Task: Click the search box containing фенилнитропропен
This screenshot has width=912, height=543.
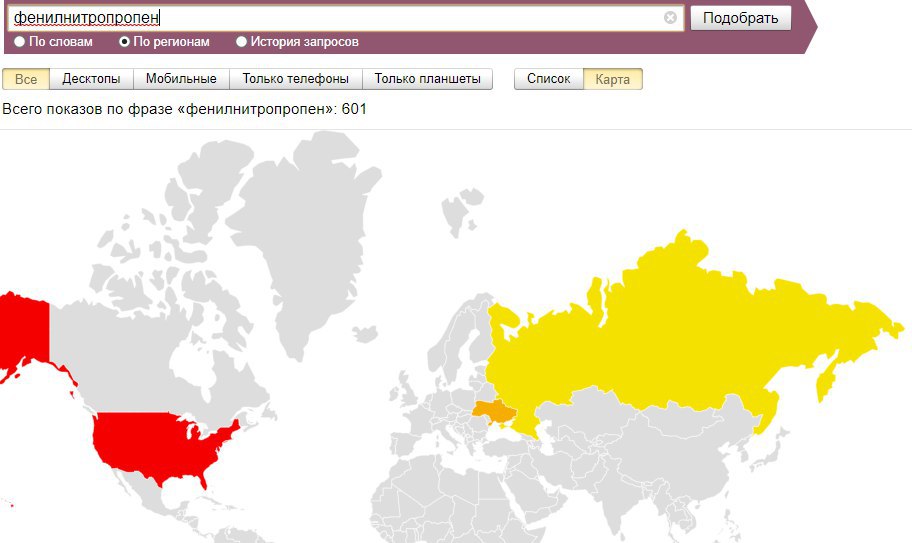Action: pos(345,18)
